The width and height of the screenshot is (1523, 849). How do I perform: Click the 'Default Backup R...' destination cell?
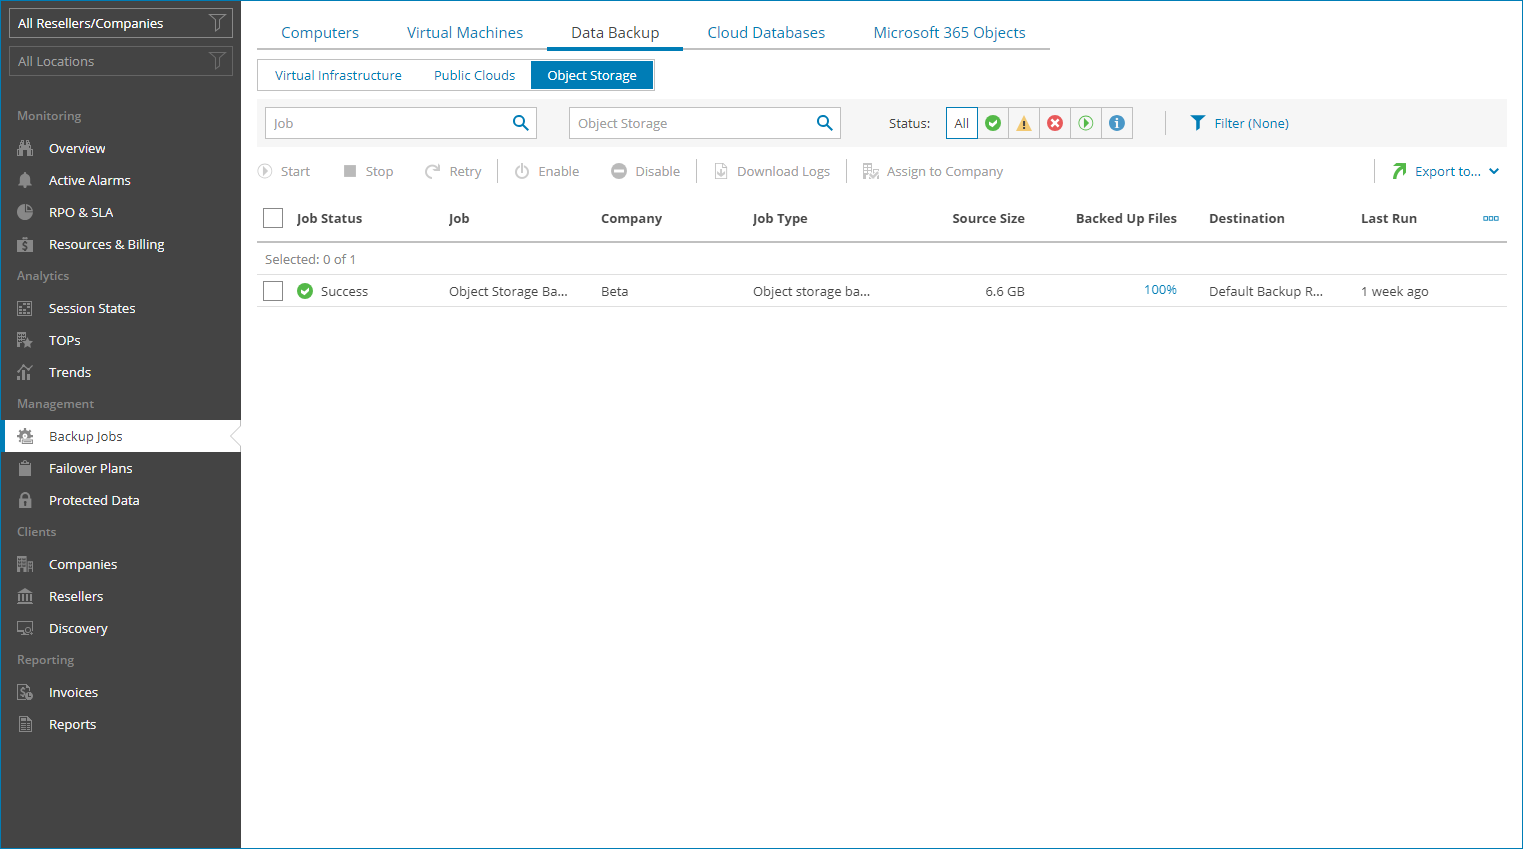click(x=1265, y=291)
